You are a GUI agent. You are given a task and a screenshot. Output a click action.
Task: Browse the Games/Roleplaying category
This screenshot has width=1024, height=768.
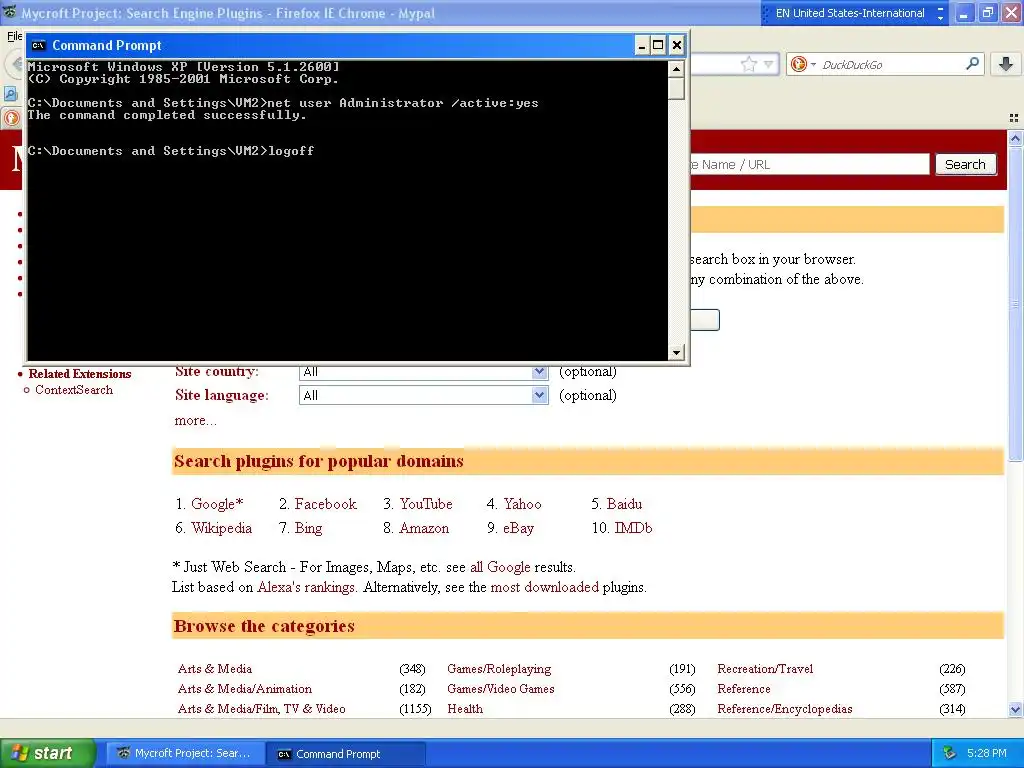click(x=499, y=669)
